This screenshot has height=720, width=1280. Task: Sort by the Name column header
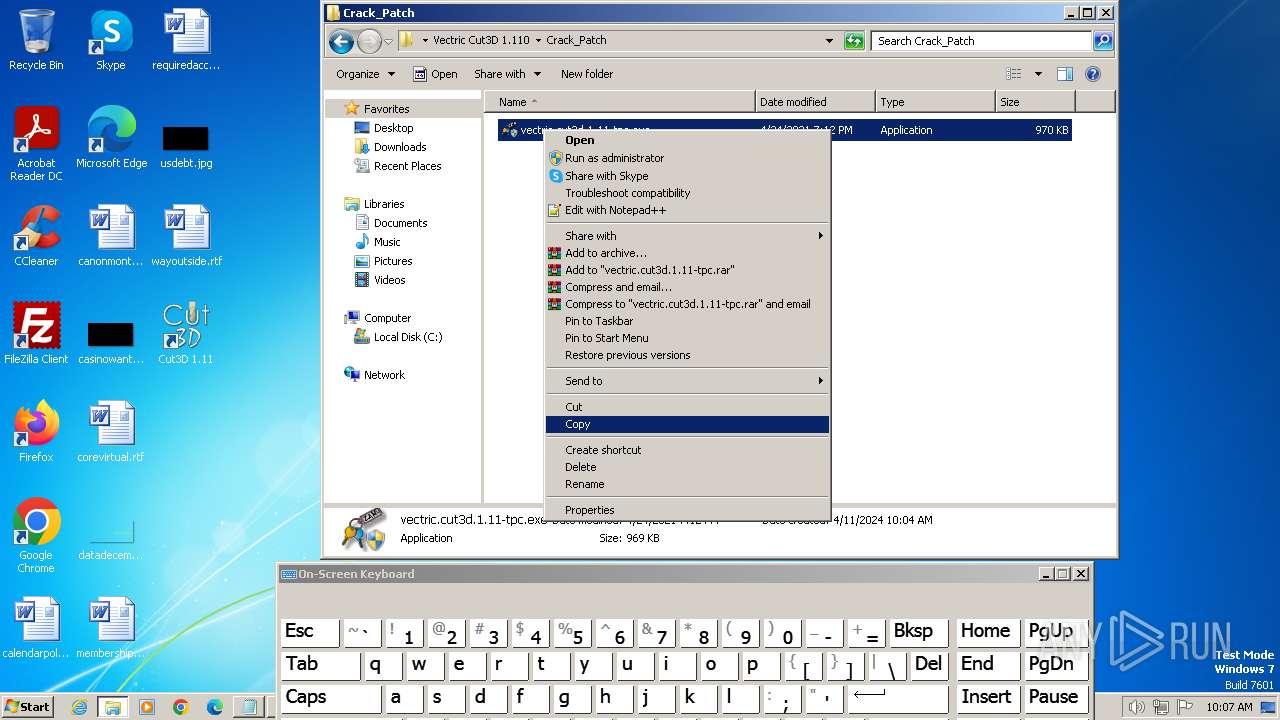(620, 102)
